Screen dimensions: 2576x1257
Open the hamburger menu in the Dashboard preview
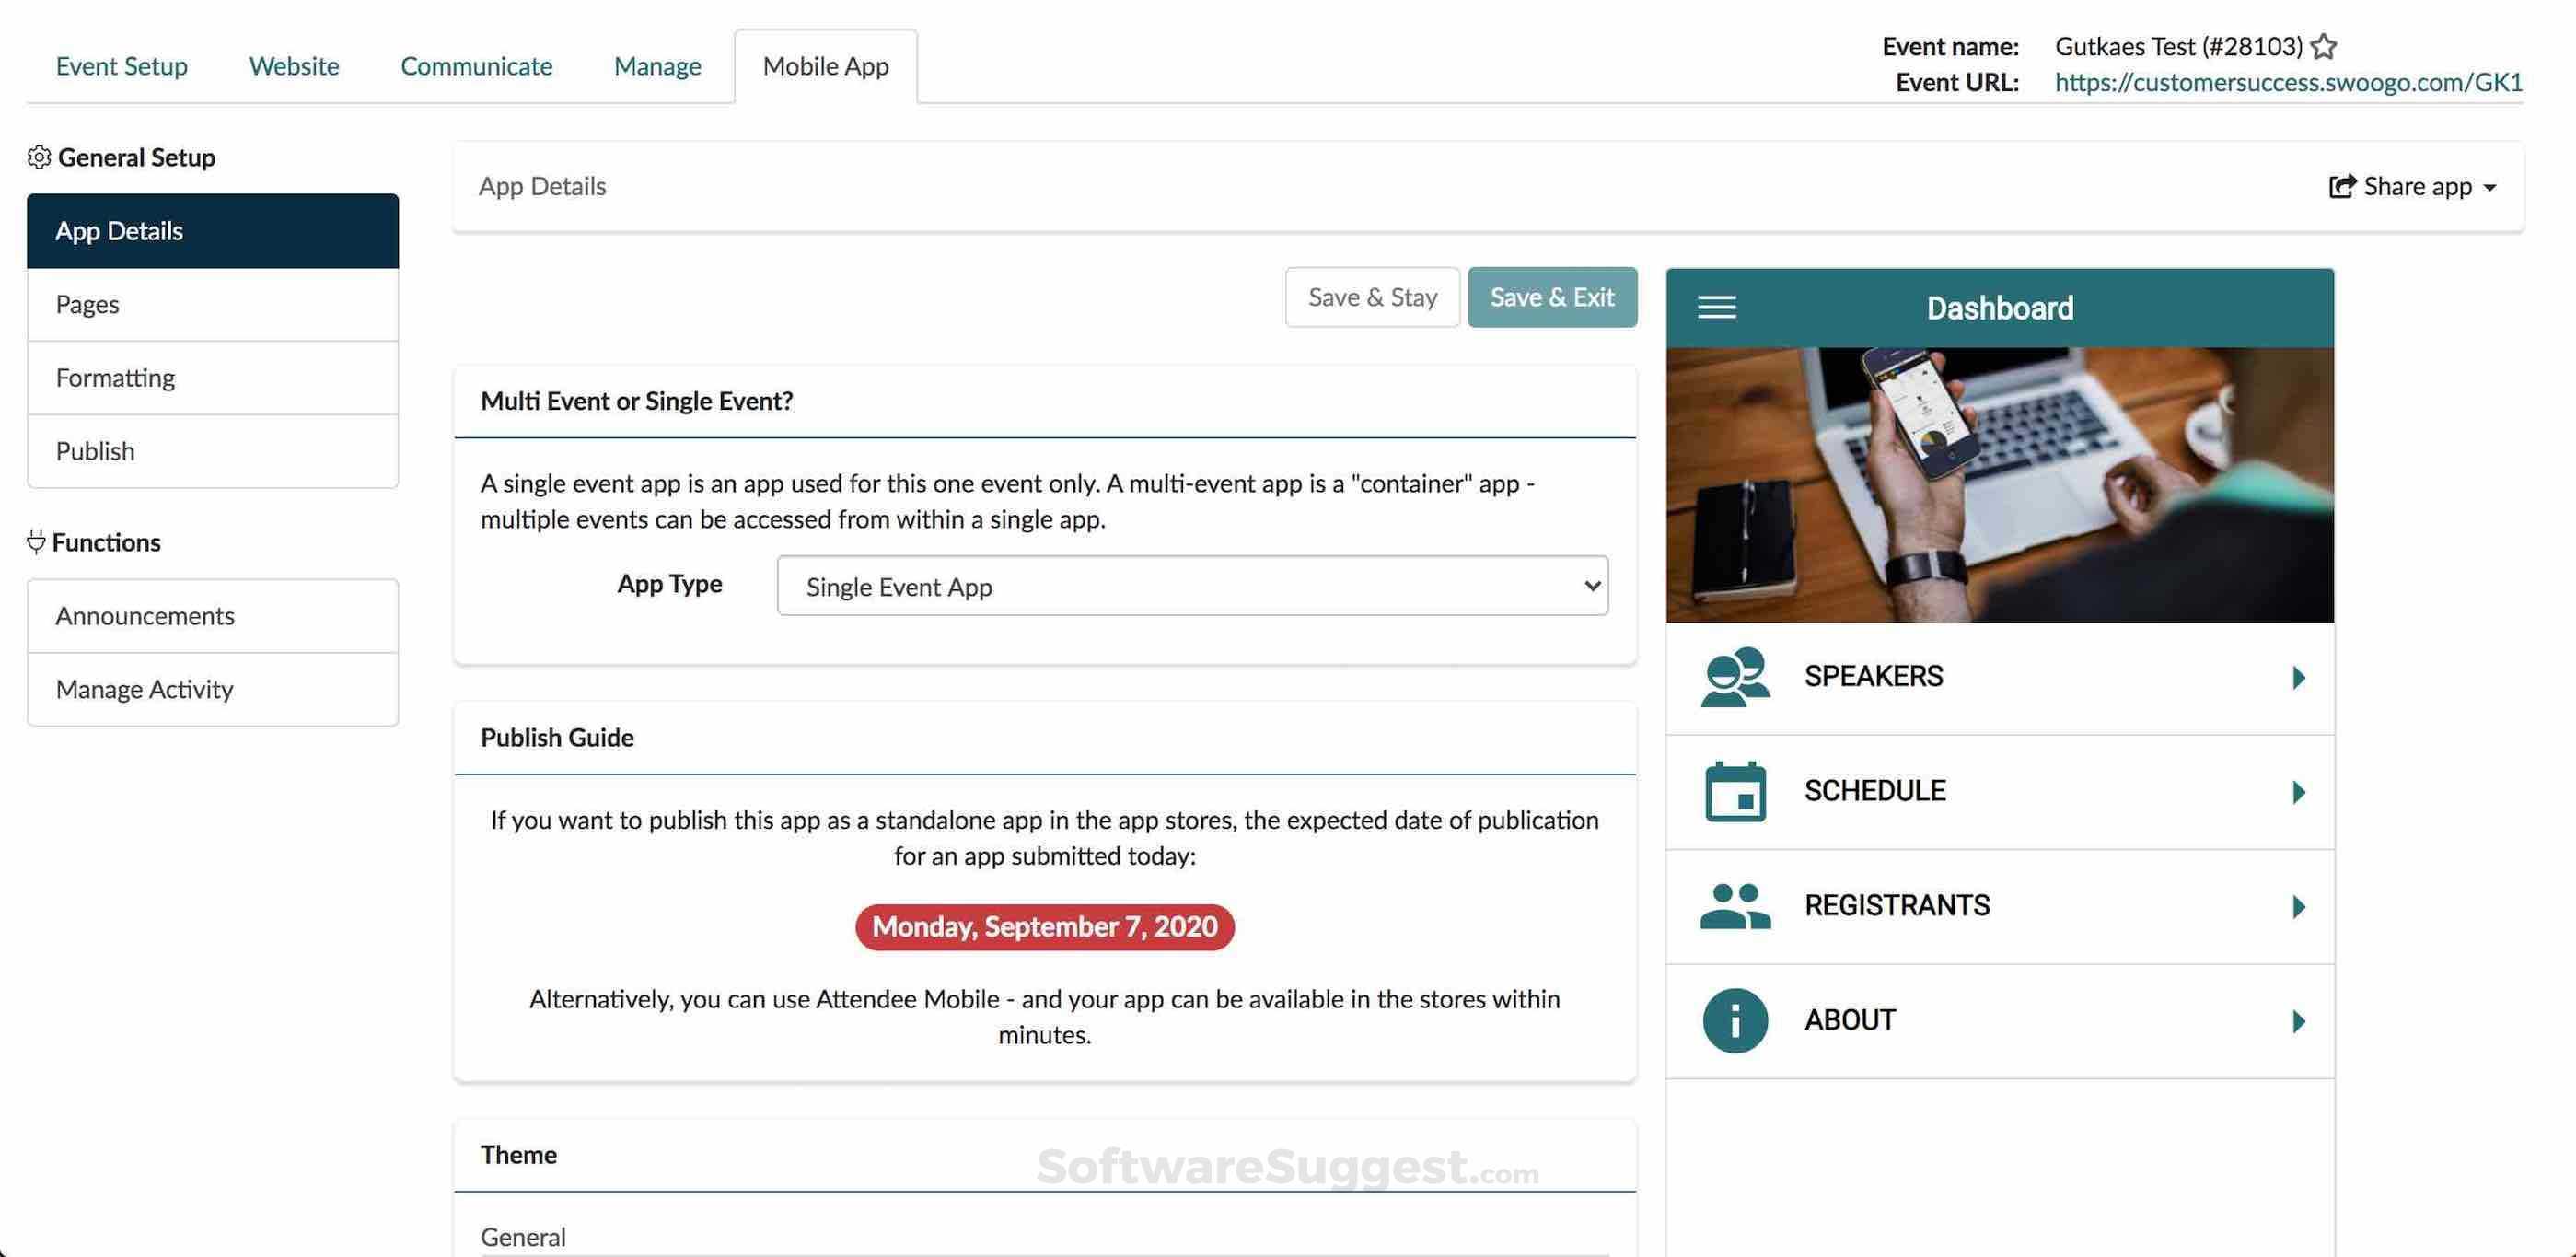tap(1717, 307)
